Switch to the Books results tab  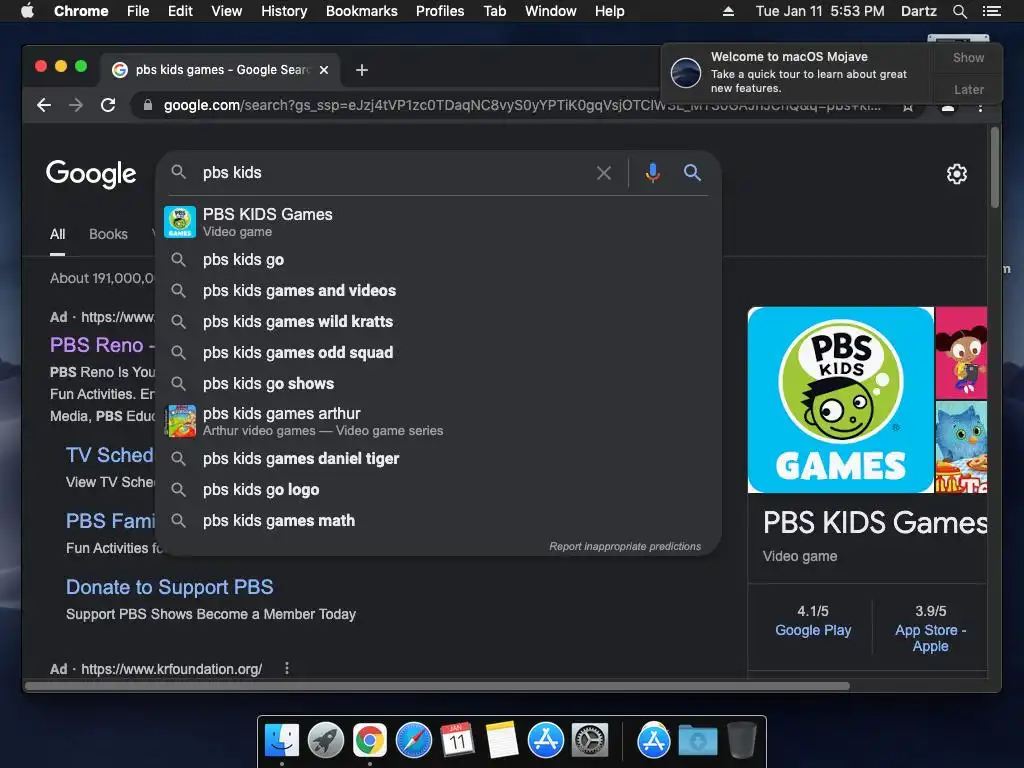[108, 234]
